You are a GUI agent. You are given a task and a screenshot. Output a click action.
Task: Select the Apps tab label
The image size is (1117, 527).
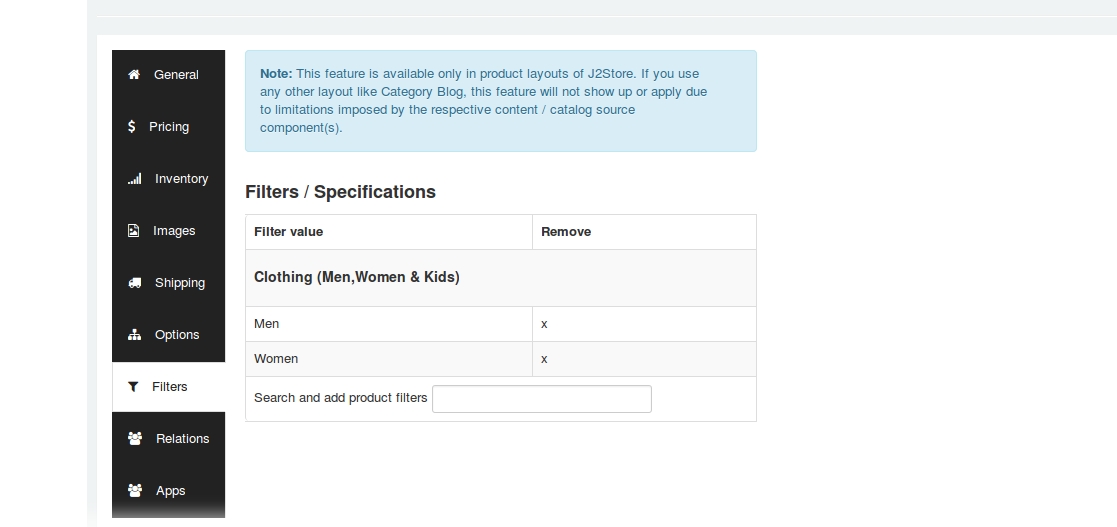171,491
